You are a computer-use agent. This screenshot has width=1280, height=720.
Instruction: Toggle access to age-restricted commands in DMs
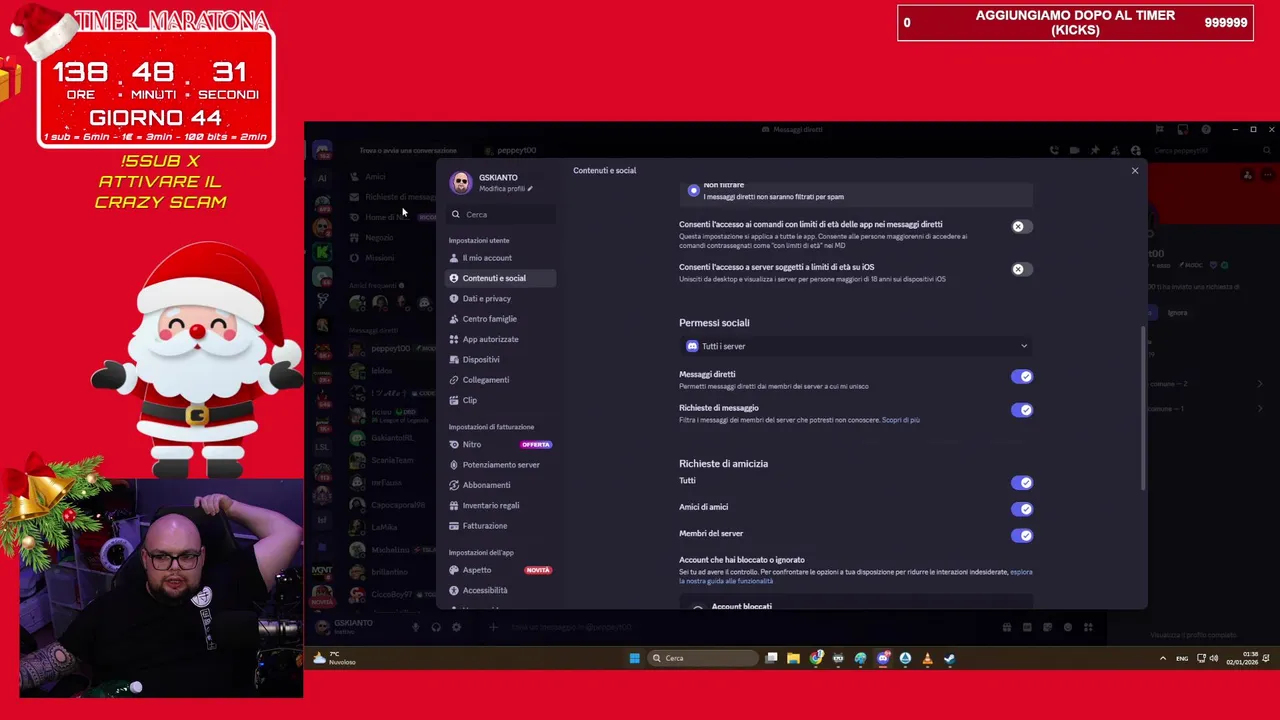(1021, 227)
